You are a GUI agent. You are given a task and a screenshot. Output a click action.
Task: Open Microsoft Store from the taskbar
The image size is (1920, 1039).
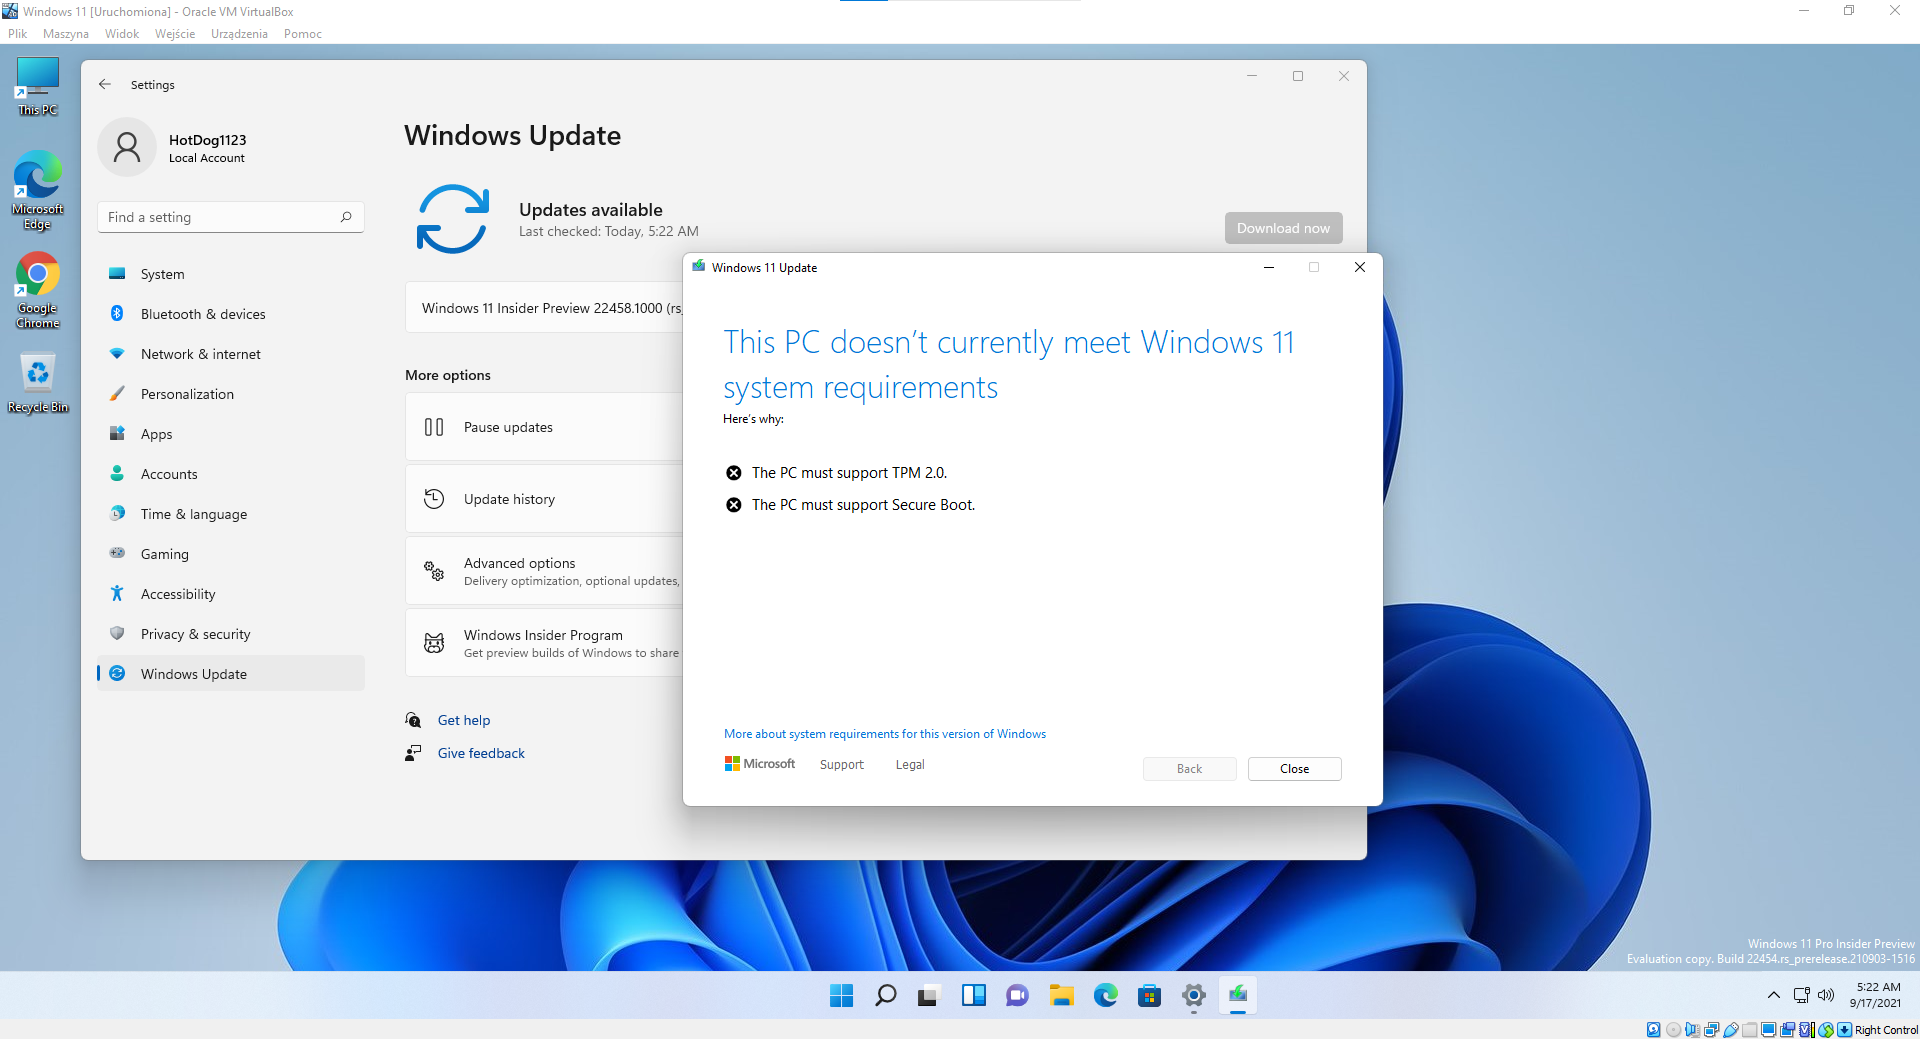pos(1149,996)
